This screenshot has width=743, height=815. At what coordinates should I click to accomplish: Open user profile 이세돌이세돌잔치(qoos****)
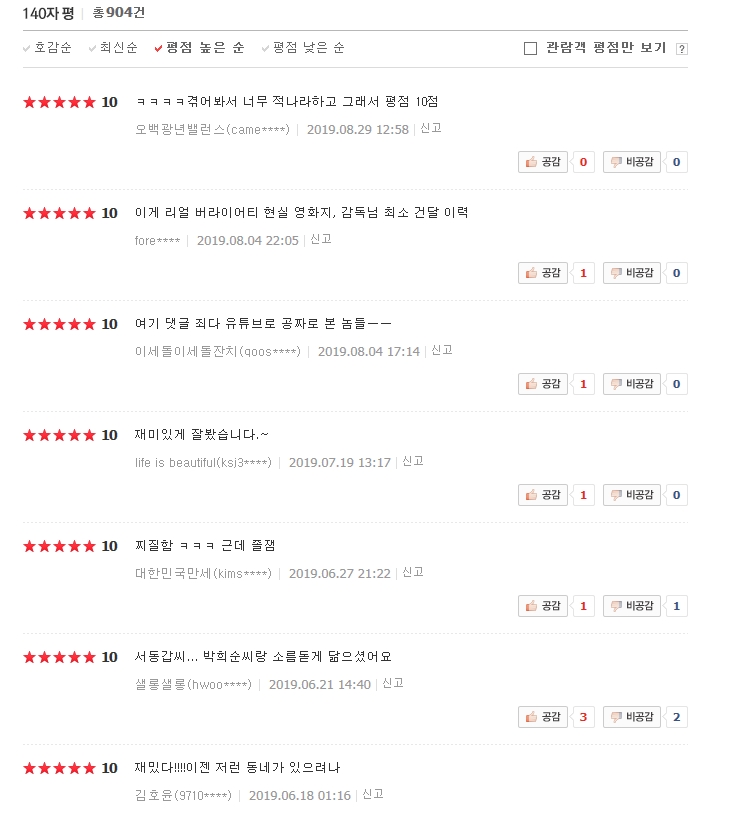[x=218, y=351]
